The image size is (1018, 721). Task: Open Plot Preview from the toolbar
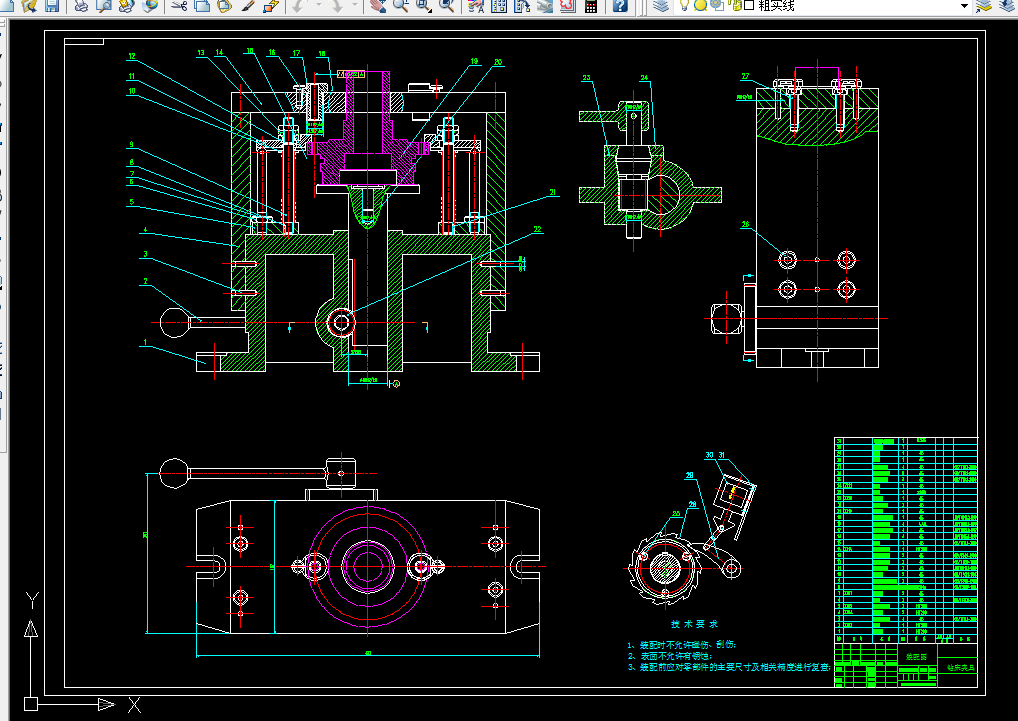(x=103, y=6)
